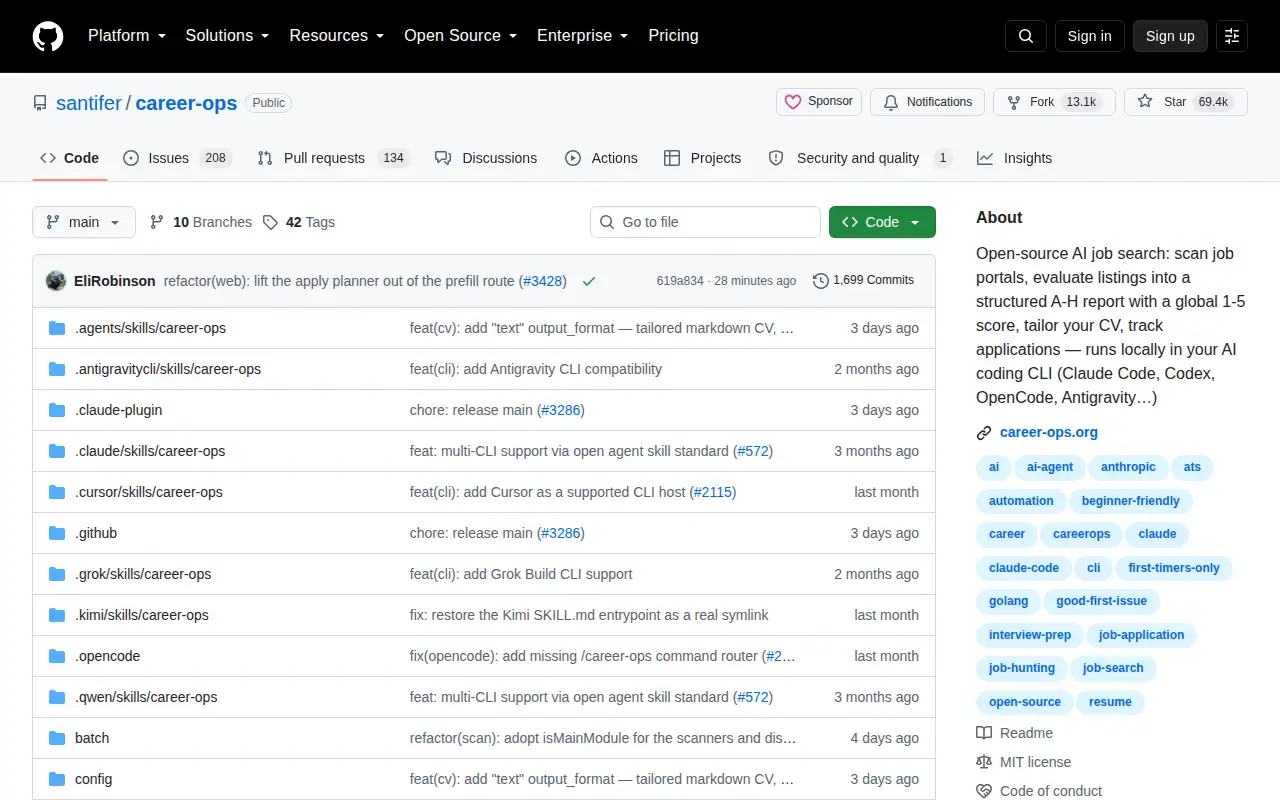This screenshot has width=1280, height=800.
Task: Click Sign in
Action: point(1089,36)
